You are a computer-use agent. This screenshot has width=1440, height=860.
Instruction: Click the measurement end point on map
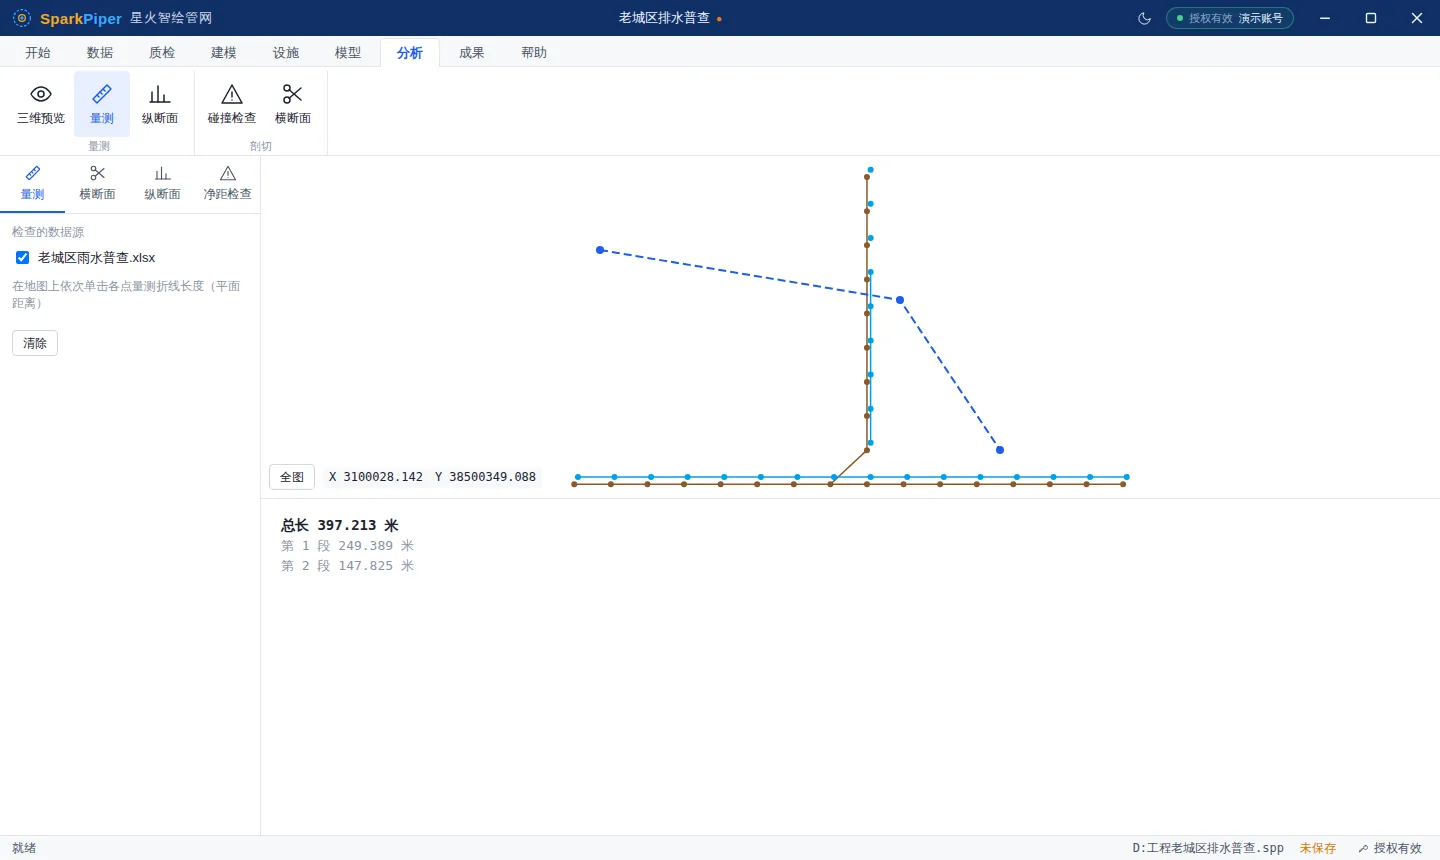(1000, 450)
